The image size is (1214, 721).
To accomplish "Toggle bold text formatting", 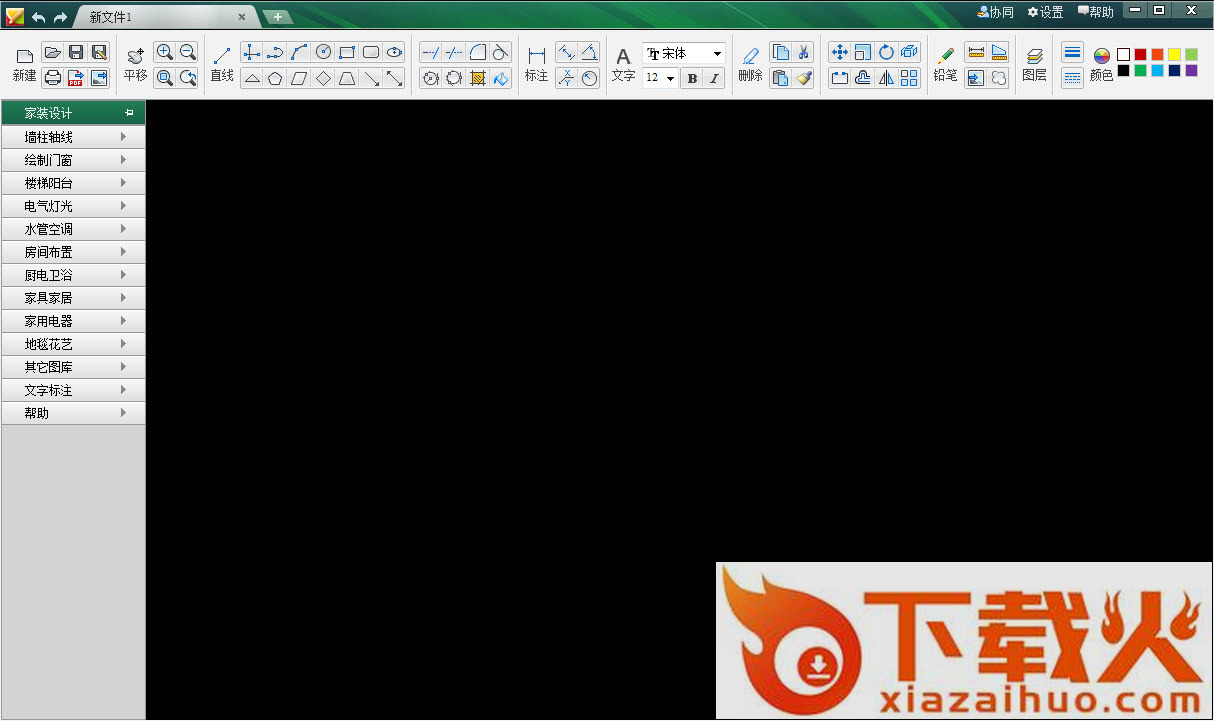I will 691,78.
